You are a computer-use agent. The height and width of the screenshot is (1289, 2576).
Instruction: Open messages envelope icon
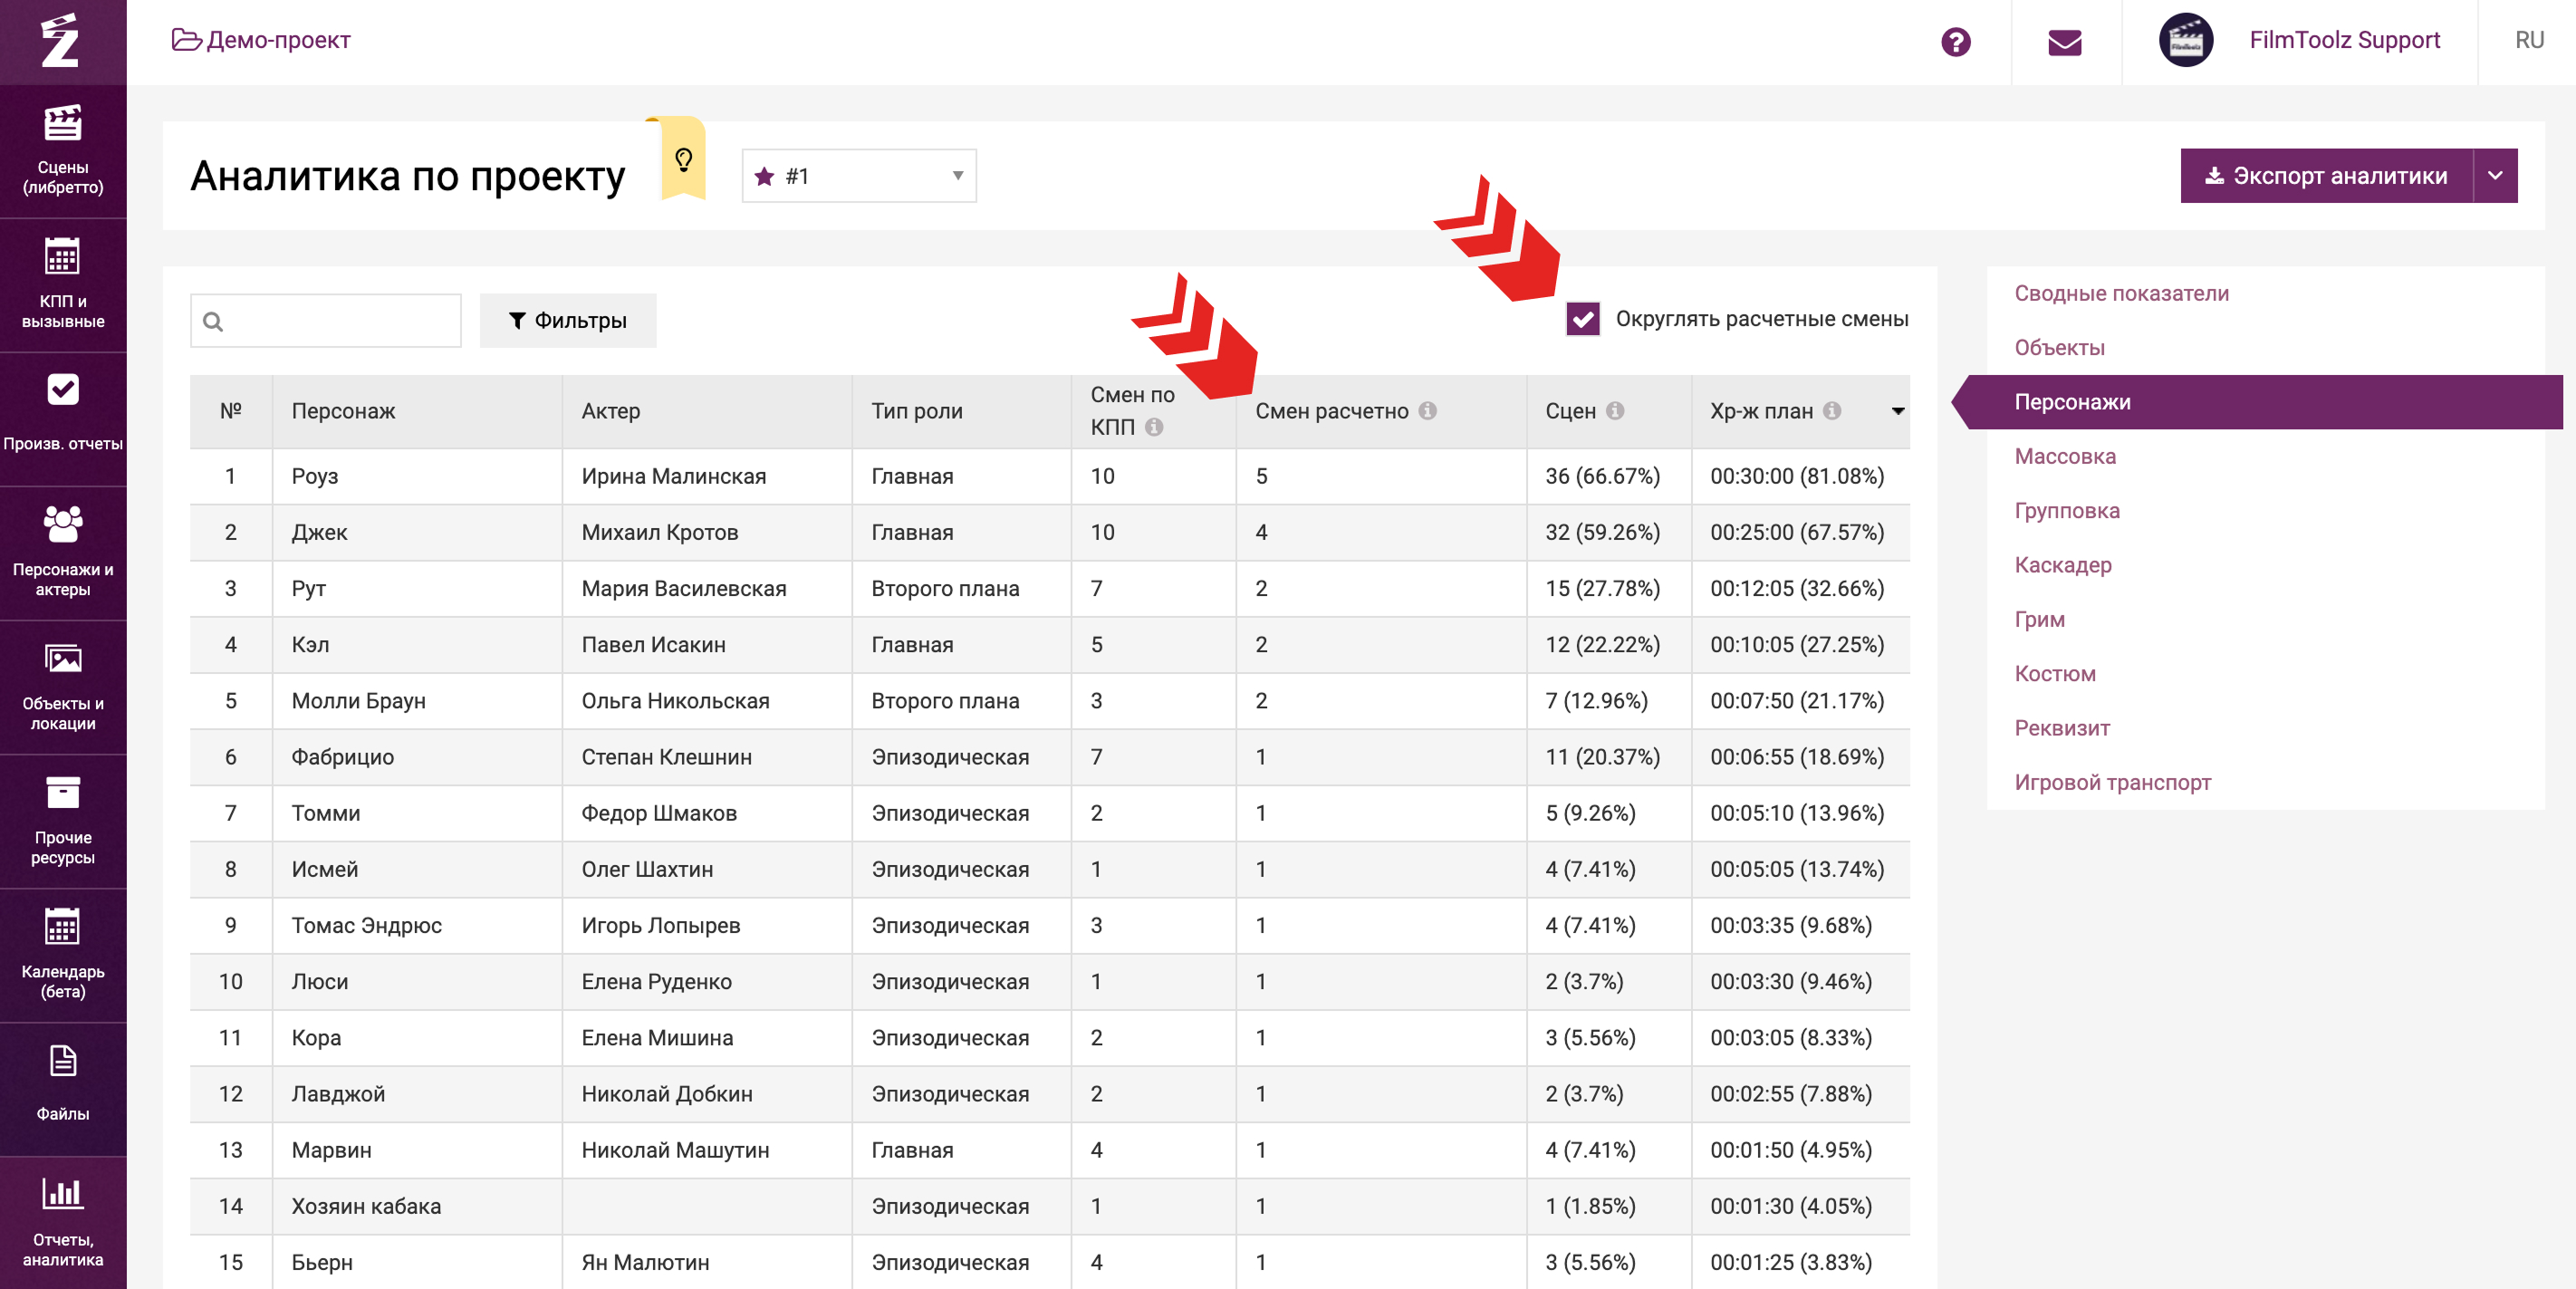[x=2065, y=42]
